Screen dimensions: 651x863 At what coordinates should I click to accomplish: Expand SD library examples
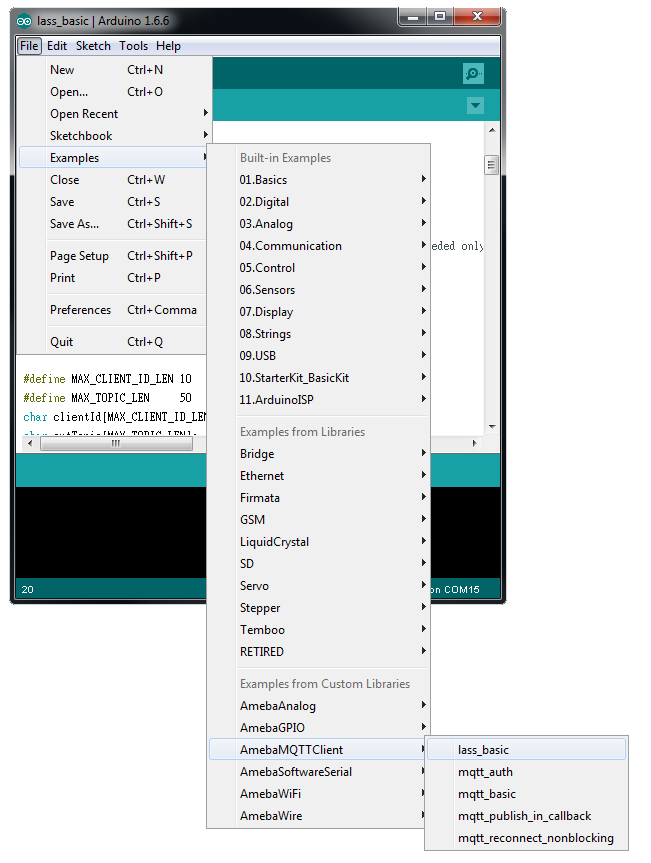[319, 564]
